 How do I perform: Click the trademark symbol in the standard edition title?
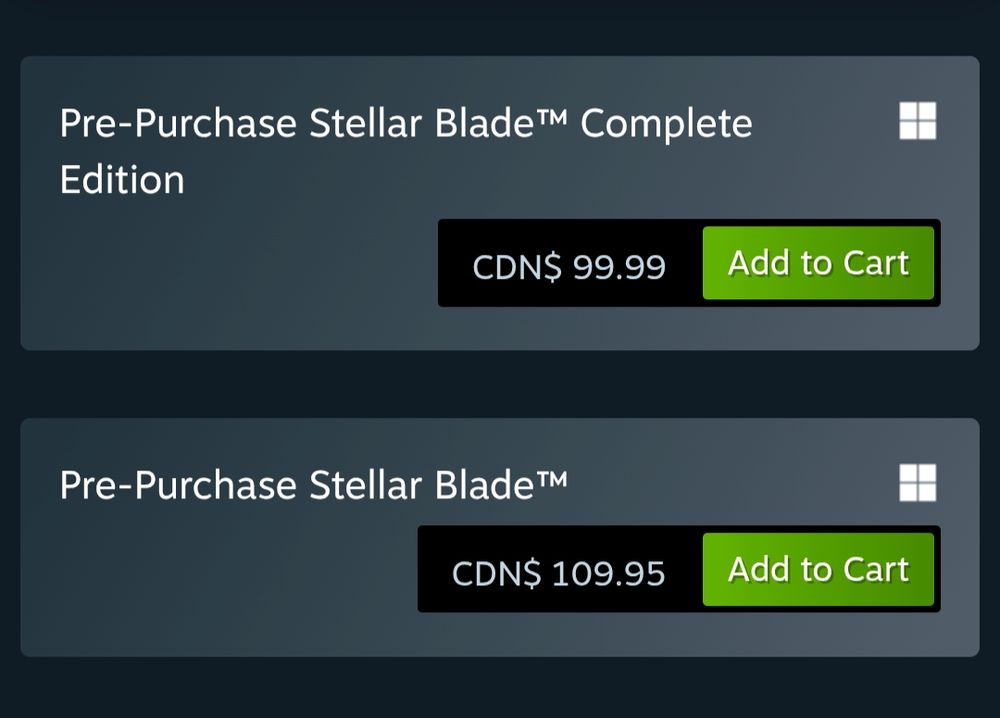[x=550, y=478]
